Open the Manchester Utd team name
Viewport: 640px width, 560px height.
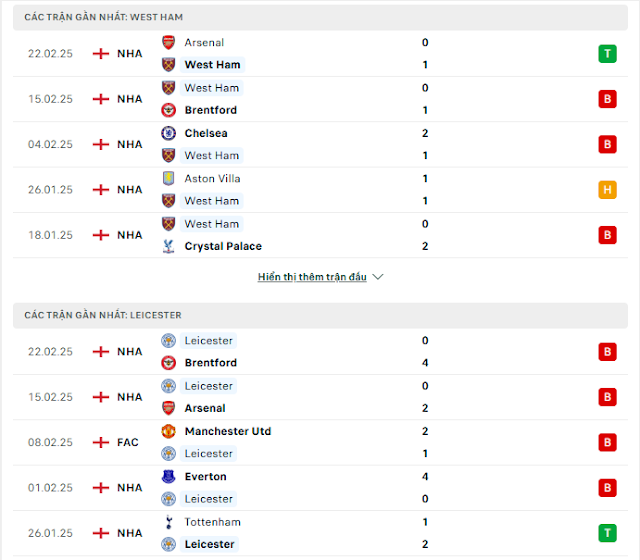pyautogui.click(x=228, y=431)
